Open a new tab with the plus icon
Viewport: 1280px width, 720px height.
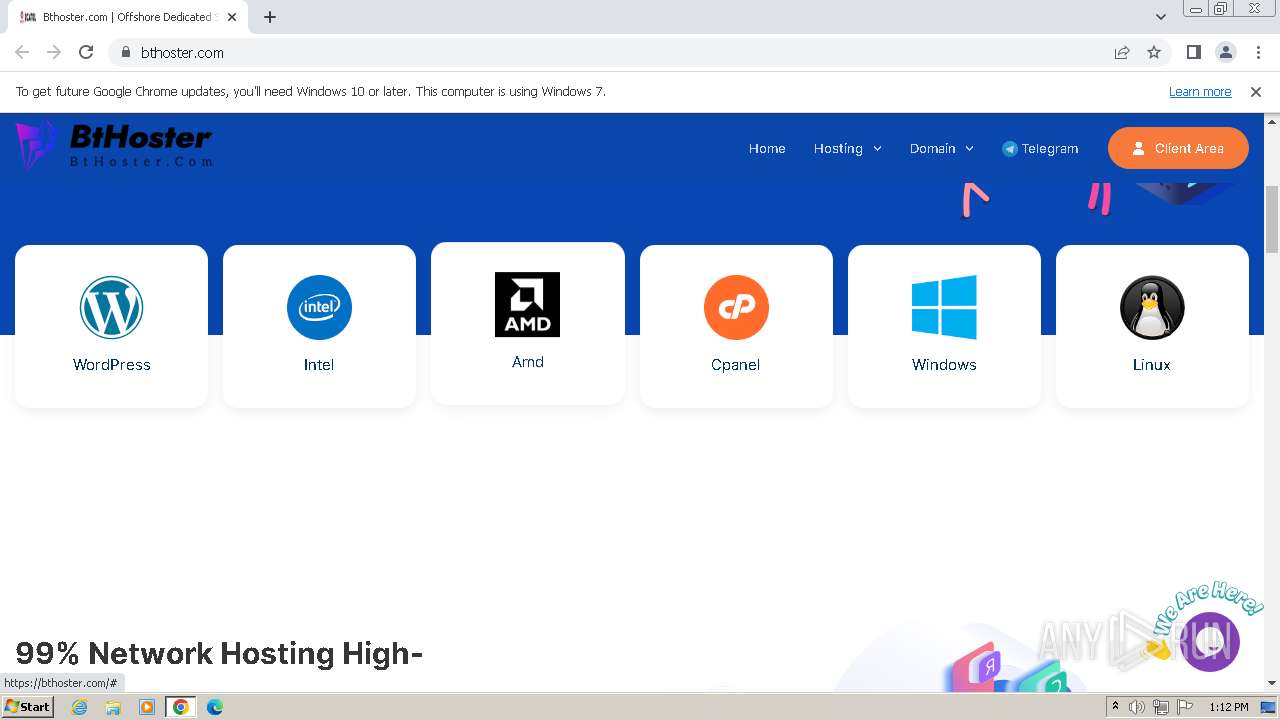(x=269, y=17)
